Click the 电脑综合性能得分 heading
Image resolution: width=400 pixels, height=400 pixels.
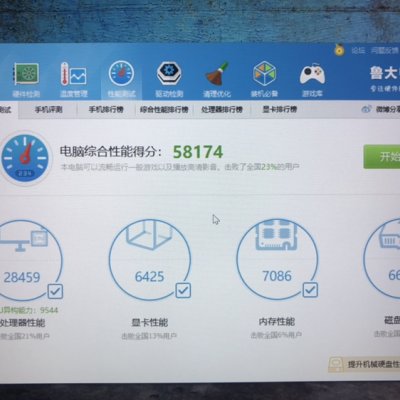click(x=111, y=152)
